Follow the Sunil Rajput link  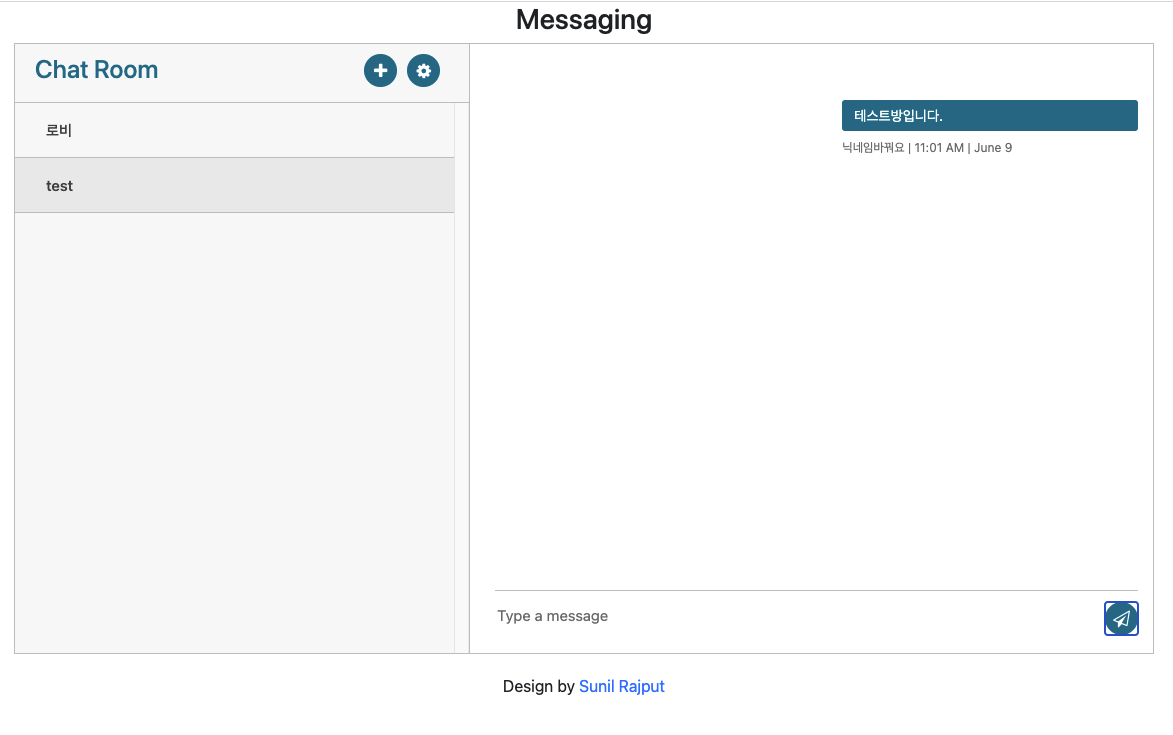pos(622,686)
